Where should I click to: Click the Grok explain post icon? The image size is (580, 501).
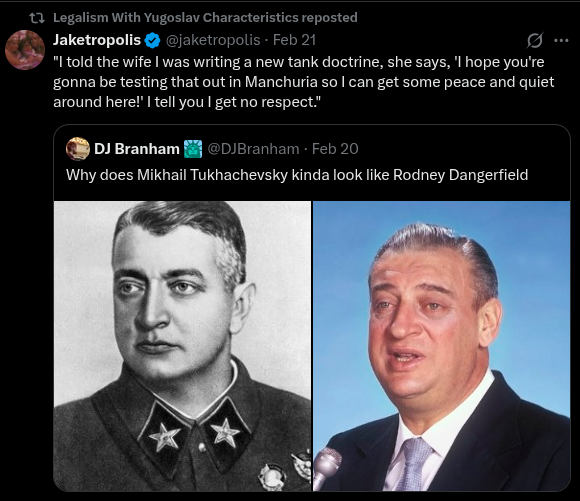pos(535,40)
